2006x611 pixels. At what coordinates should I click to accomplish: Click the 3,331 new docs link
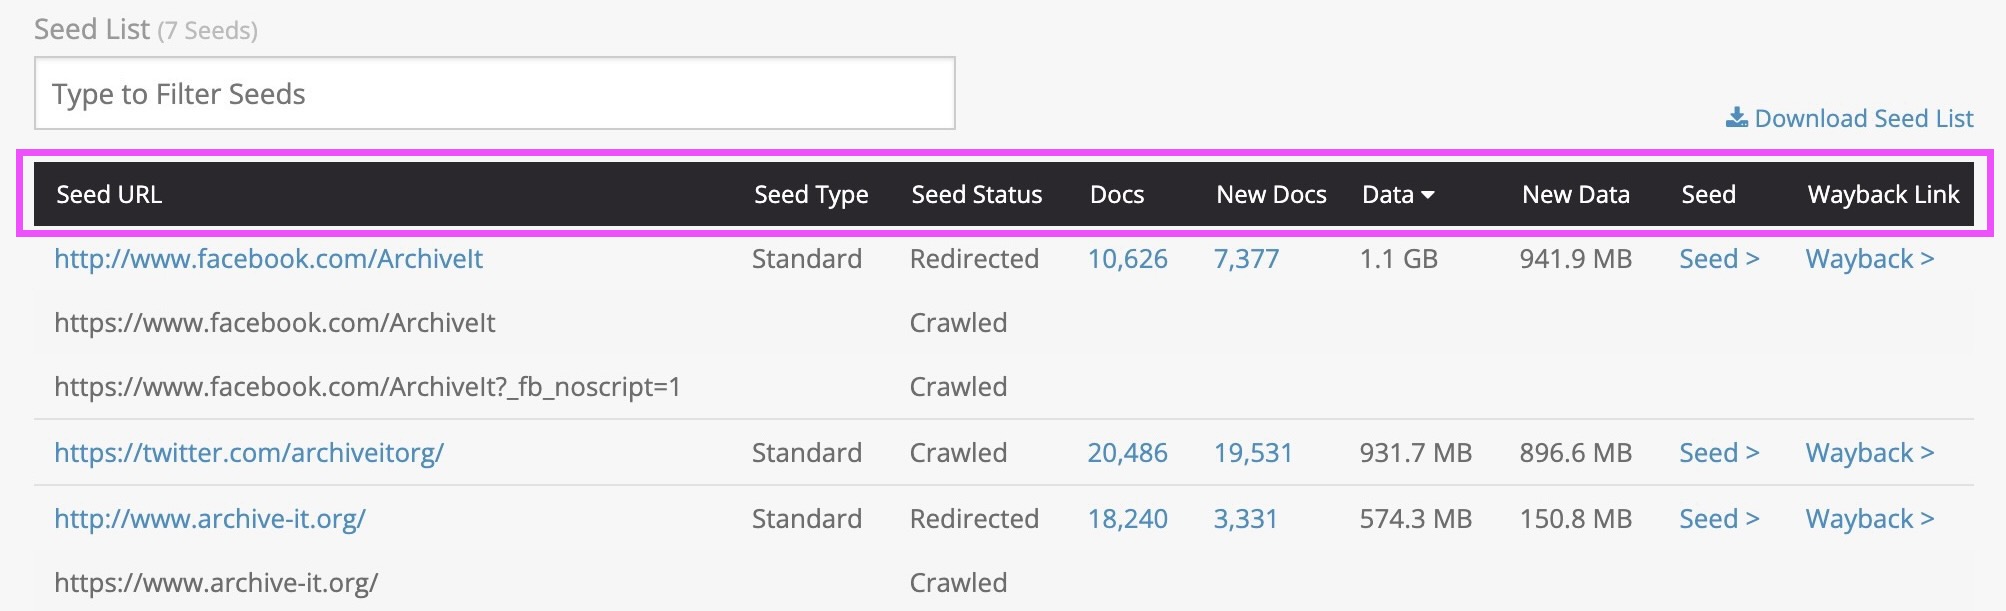point(1245,519)
